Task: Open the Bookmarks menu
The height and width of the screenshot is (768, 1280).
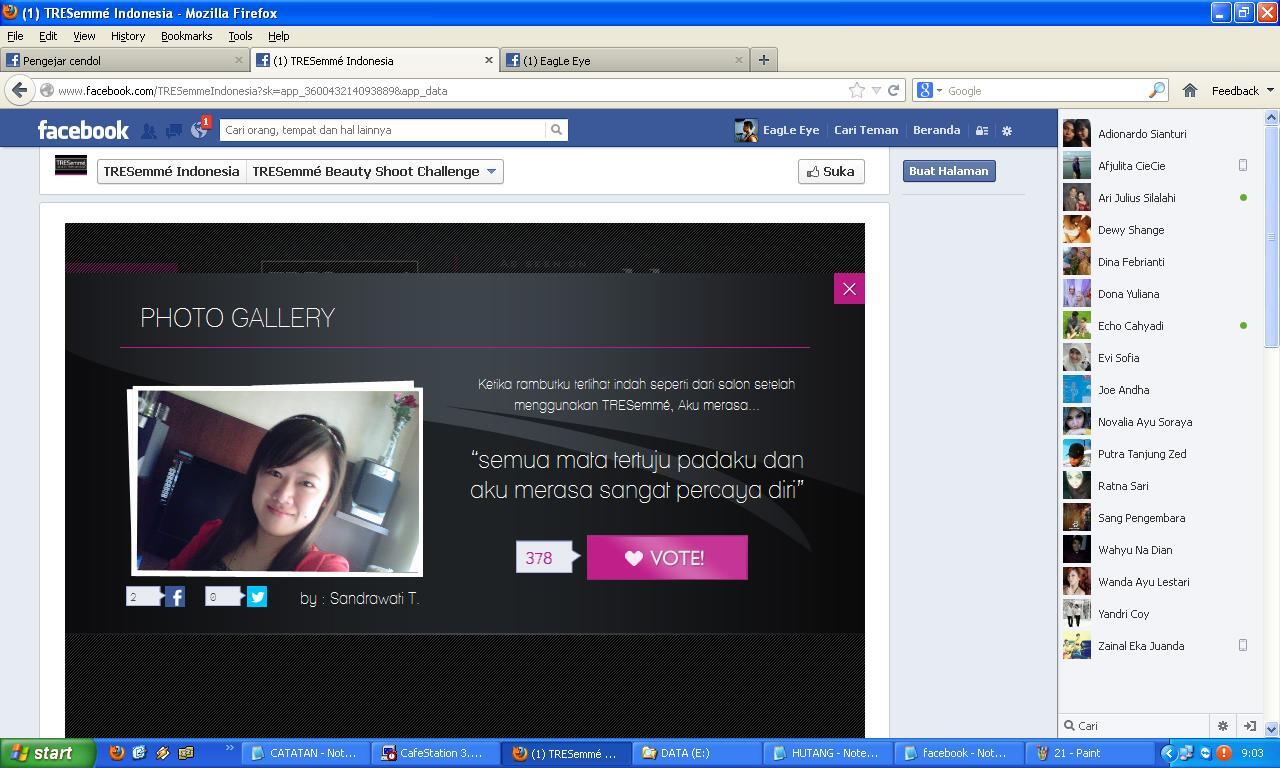Action: tap(186, 36)
